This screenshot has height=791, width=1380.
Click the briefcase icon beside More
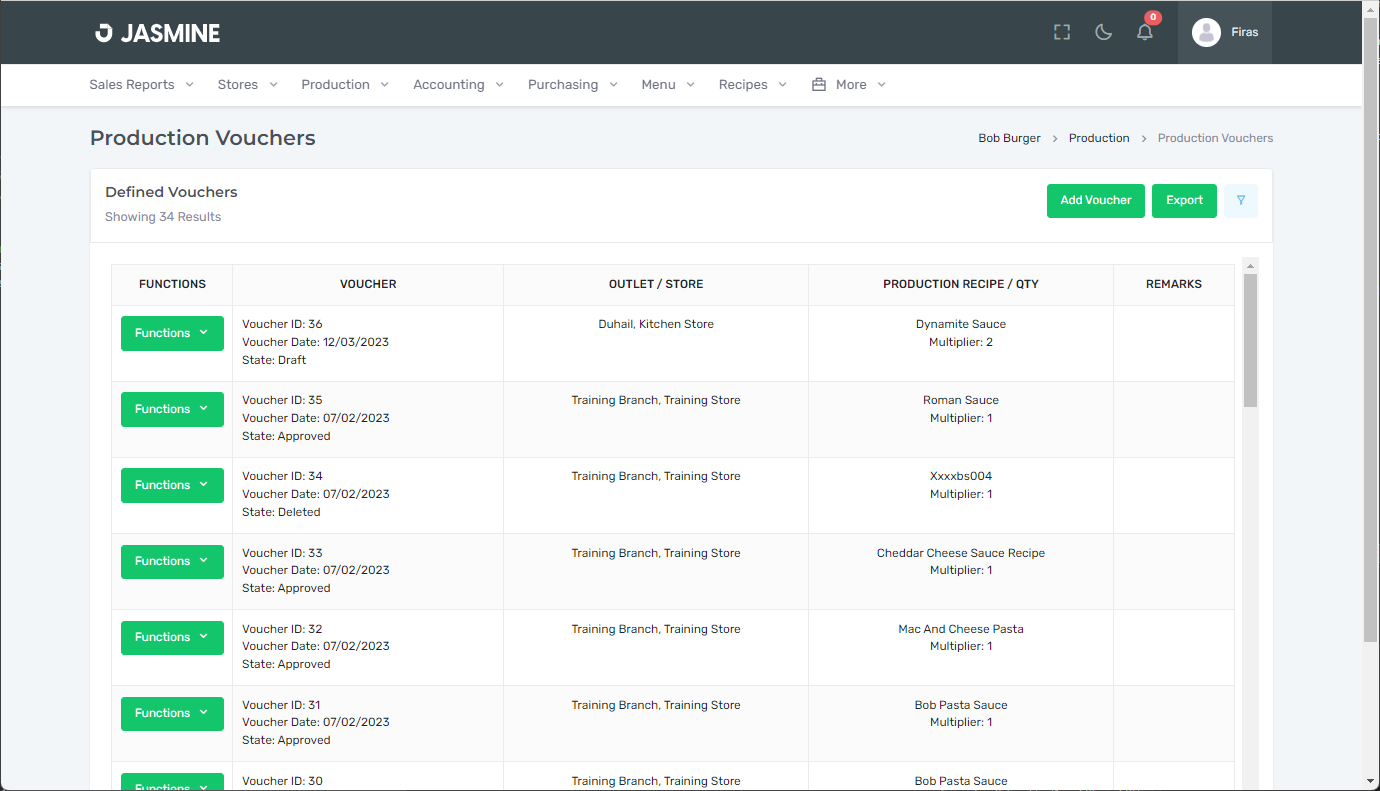(x=819, y=85)
